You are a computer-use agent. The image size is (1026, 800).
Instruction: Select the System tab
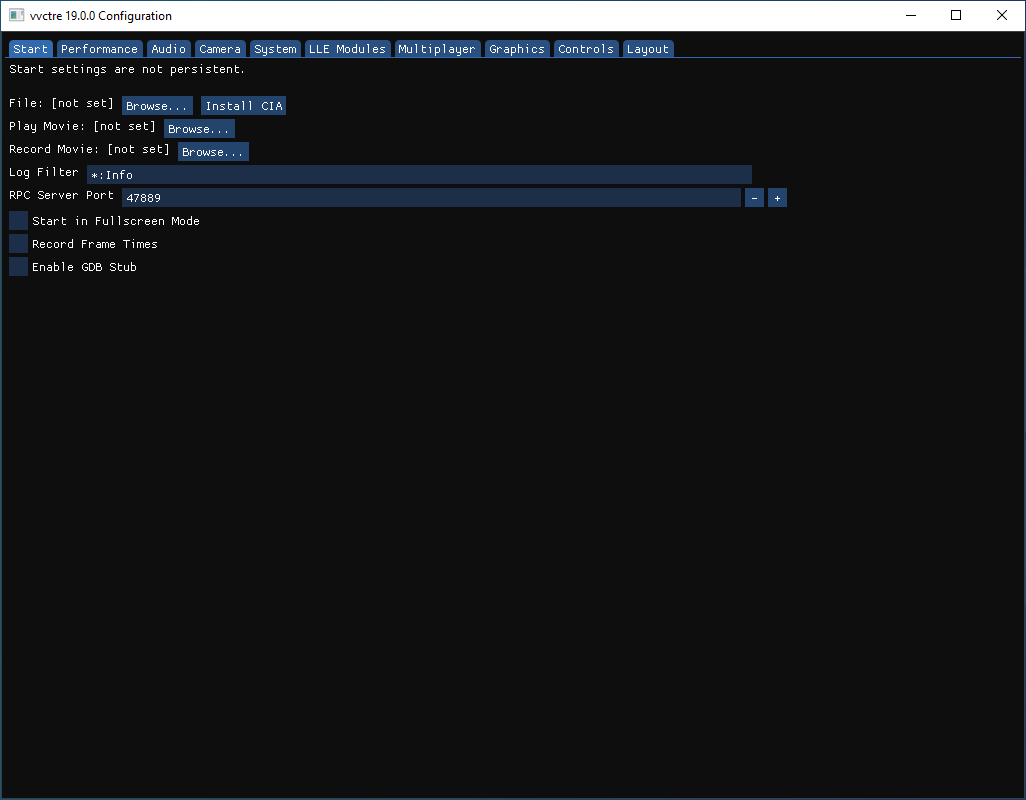275,49
